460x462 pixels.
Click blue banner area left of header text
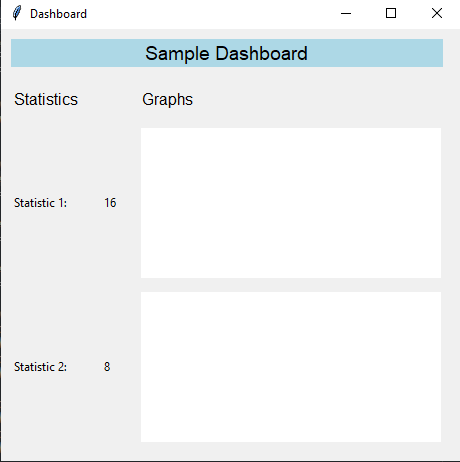(78, 53)
